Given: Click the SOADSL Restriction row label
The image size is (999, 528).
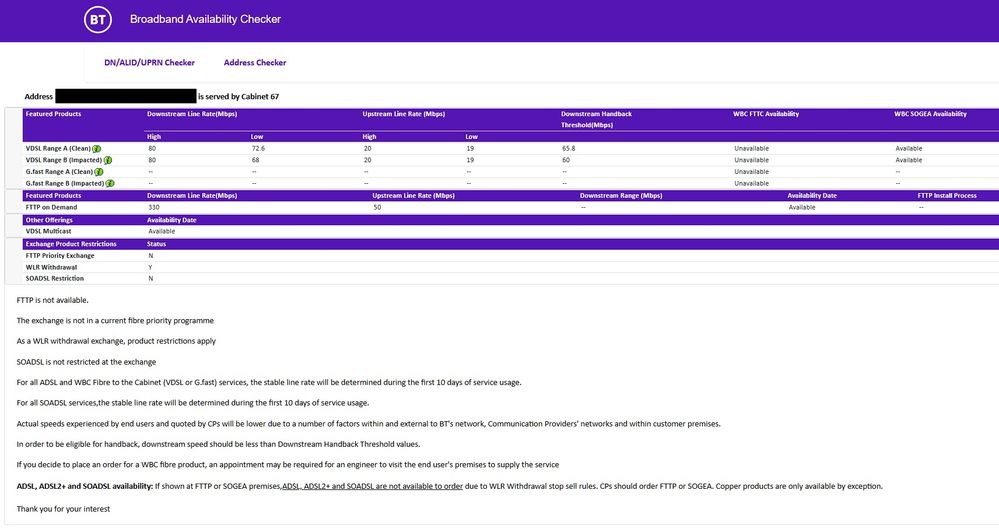Looking at the screenshot, I should pos(54,279).
